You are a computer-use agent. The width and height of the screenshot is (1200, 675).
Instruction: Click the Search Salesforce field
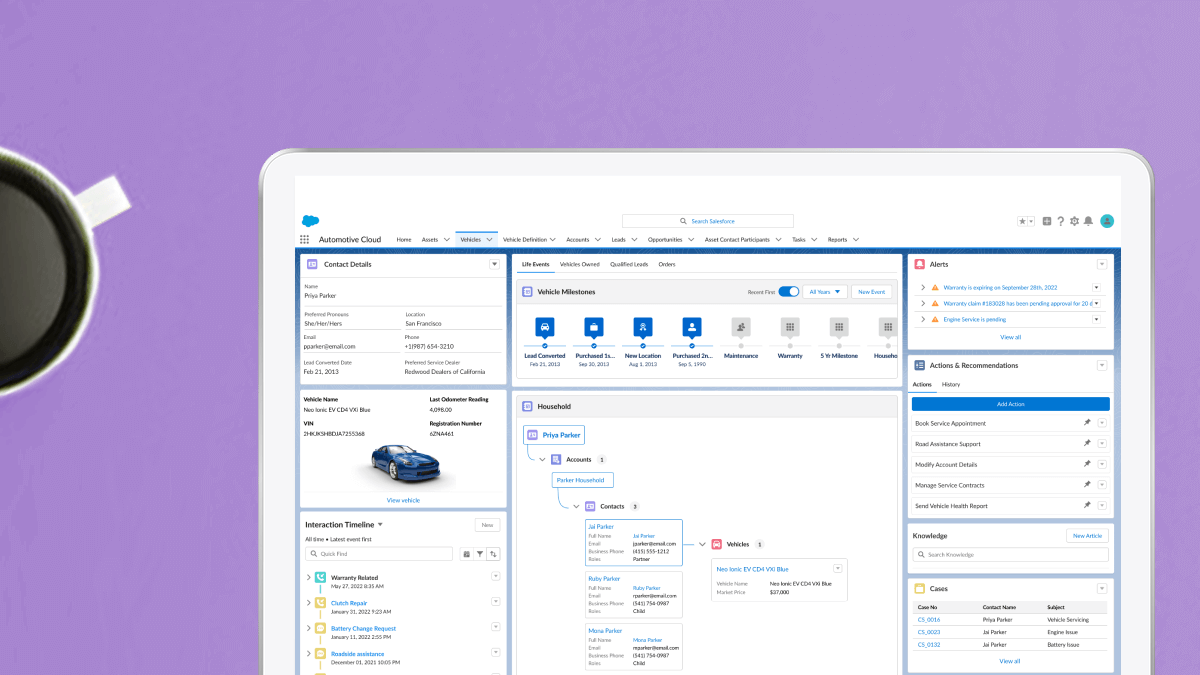(707, 221)
